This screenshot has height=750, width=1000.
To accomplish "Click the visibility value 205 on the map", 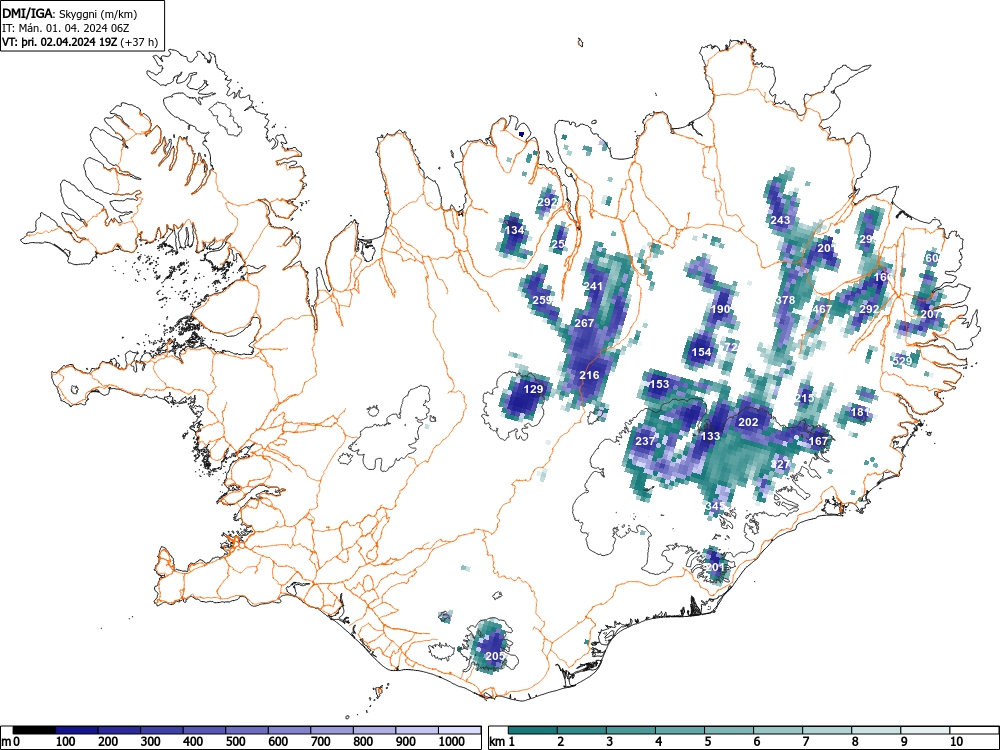I will [495, 656].
